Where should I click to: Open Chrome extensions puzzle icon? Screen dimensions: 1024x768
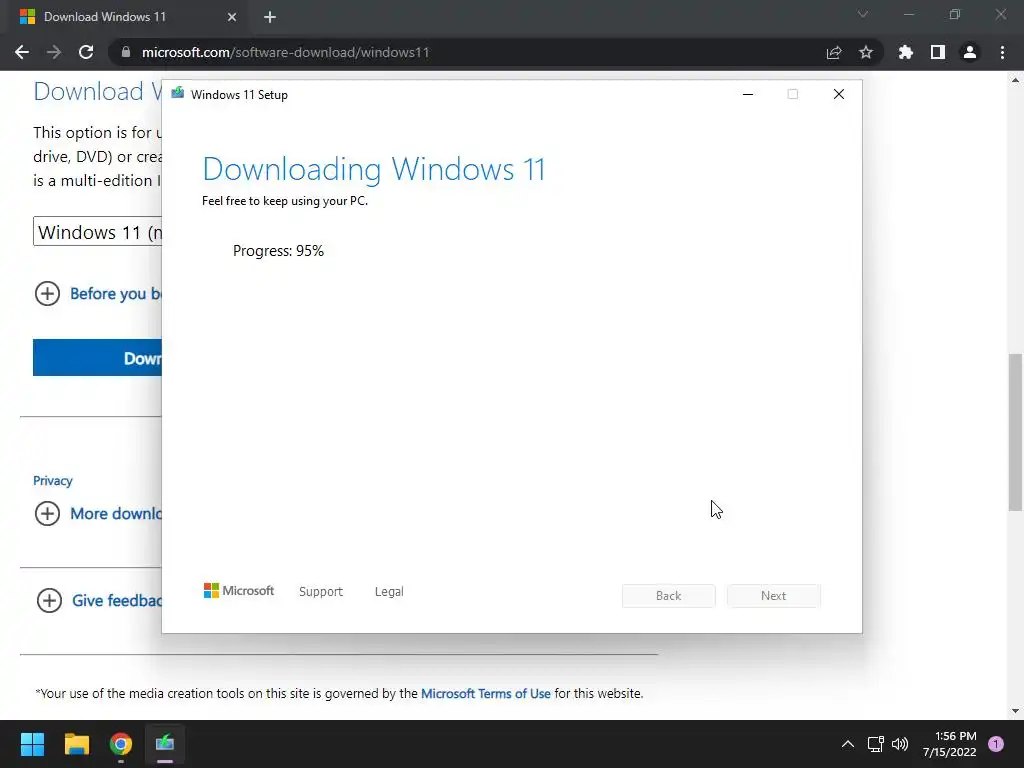coord(906,52)
